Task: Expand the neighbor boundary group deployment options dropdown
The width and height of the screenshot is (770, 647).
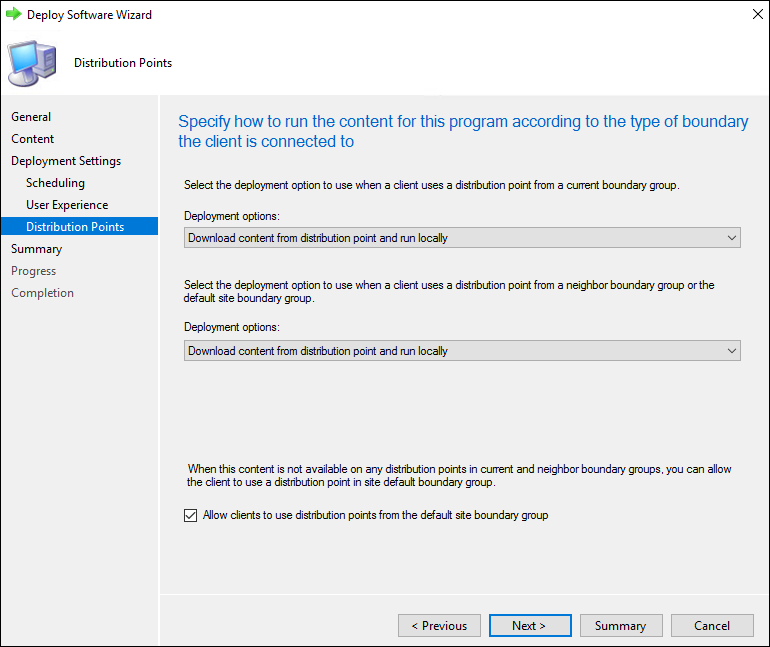Action: (462, 351)
